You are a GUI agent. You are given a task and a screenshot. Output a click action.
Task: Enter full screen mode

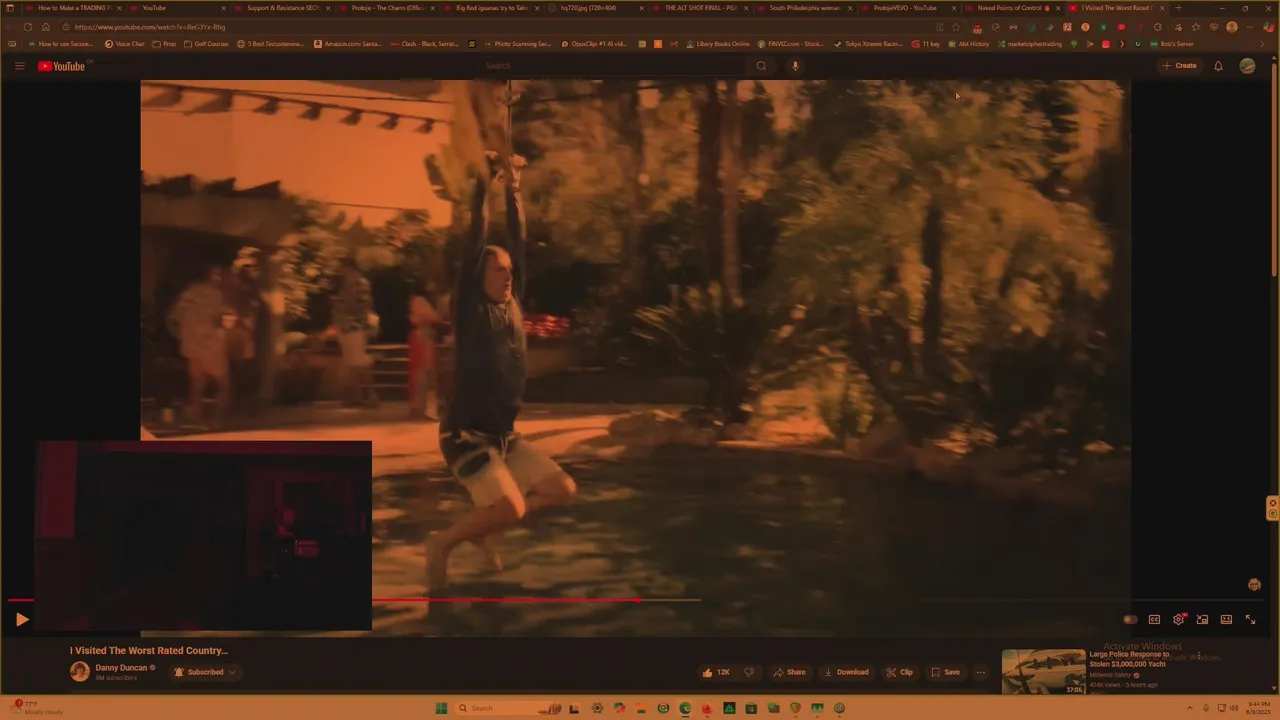pos(1250,620)
